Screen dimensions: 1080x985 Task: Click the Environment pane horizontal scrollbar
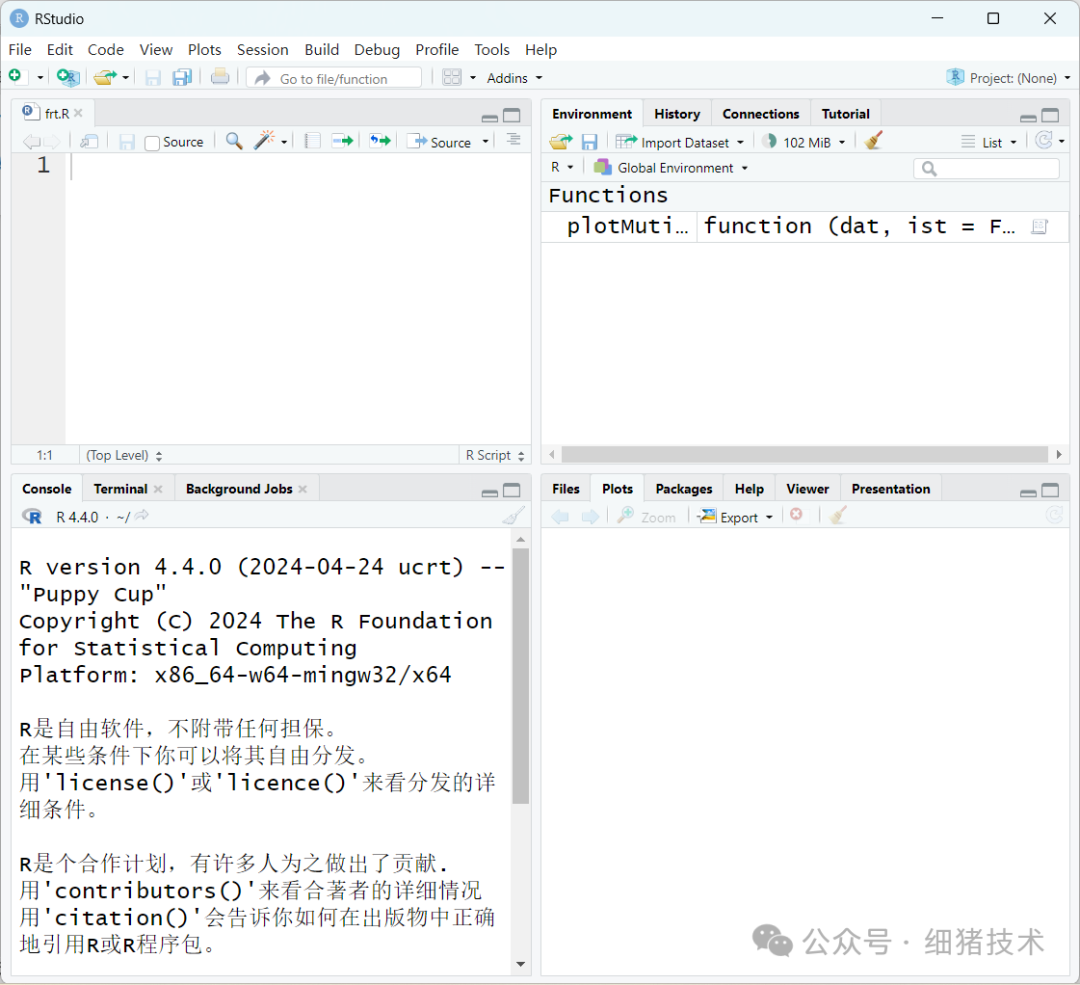[804, 455]
